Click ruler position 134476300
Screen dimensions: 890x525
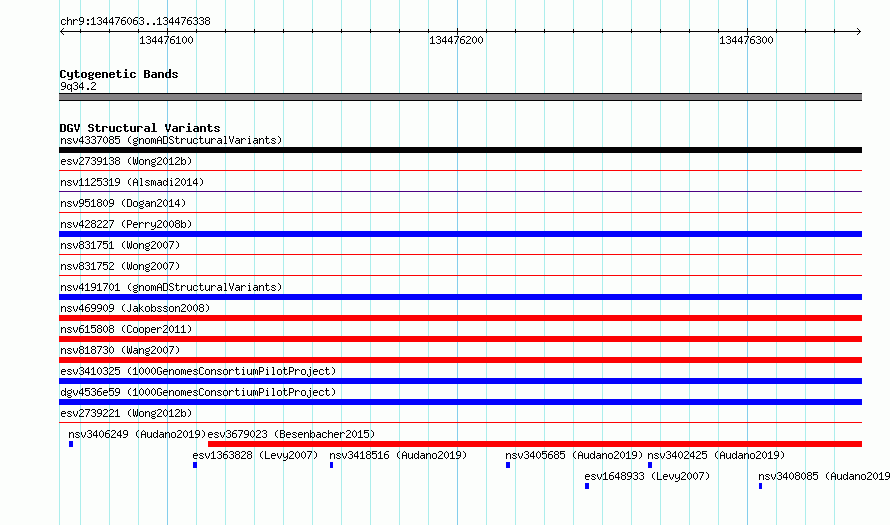(746, 40)
